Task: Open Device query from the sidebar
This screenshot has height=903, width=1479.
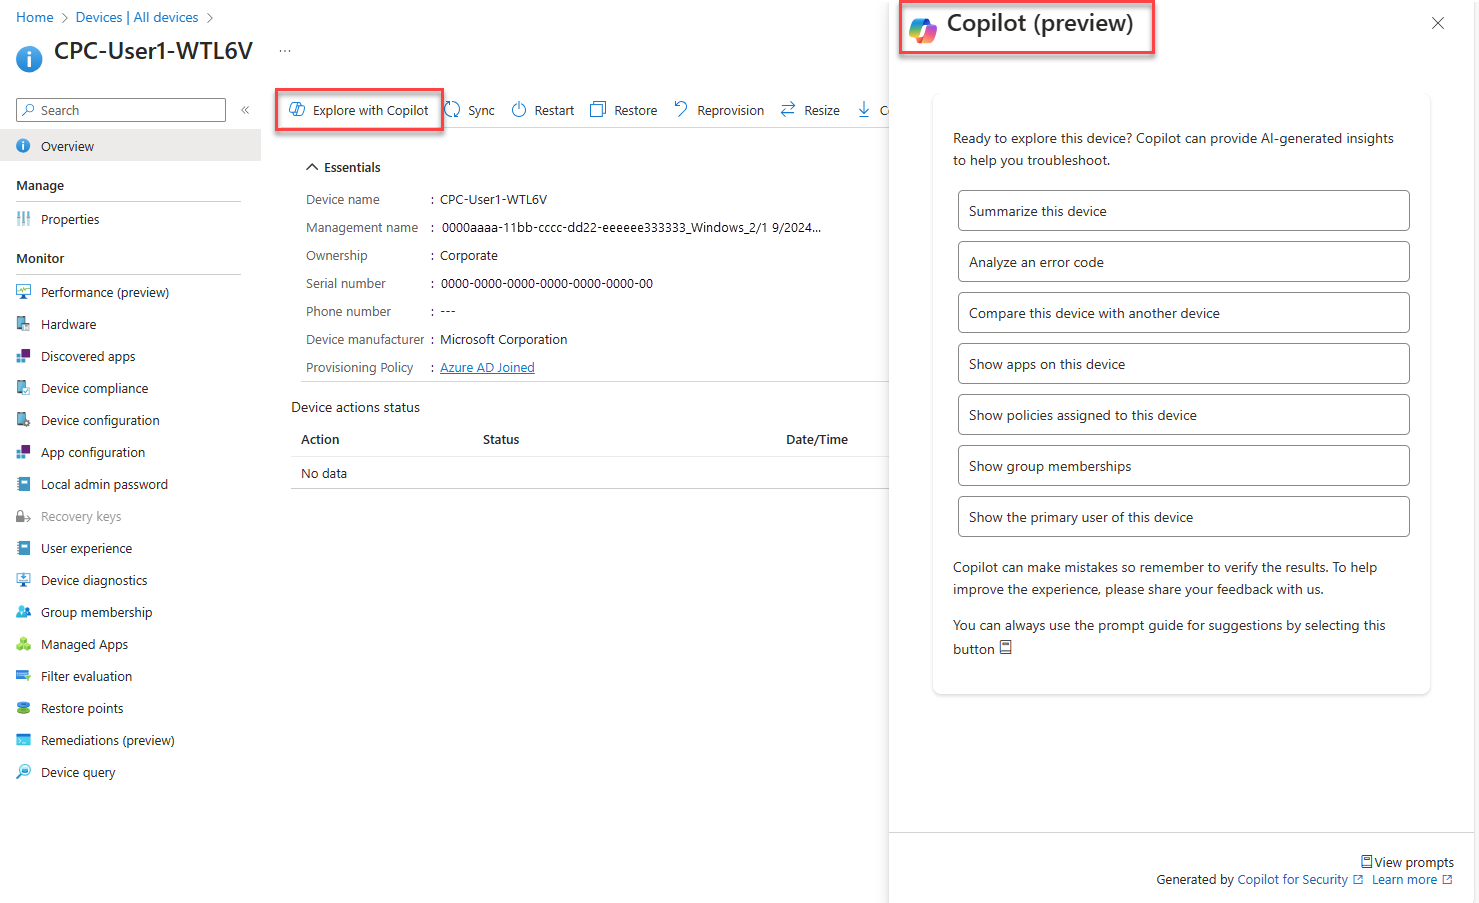Action: click(78, 772)
